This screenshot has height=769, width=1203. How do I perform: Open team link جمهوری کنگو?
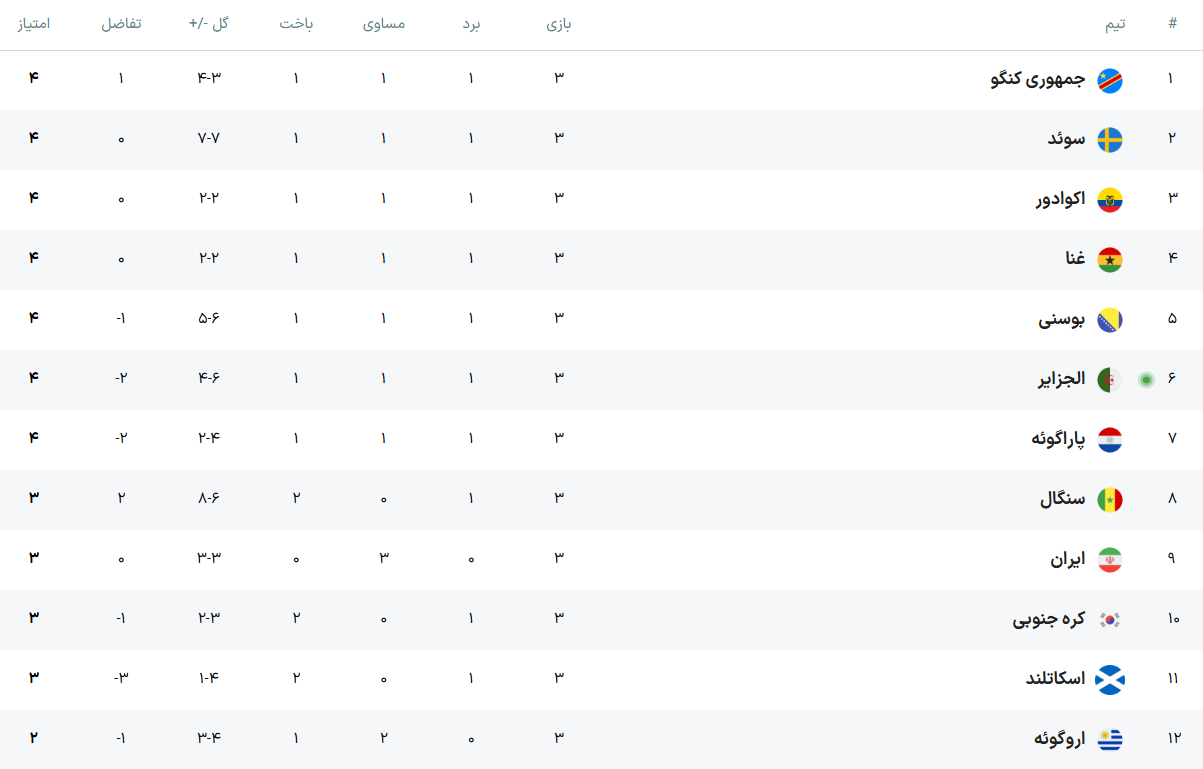pyautogui.click(x=1037, y=79)
